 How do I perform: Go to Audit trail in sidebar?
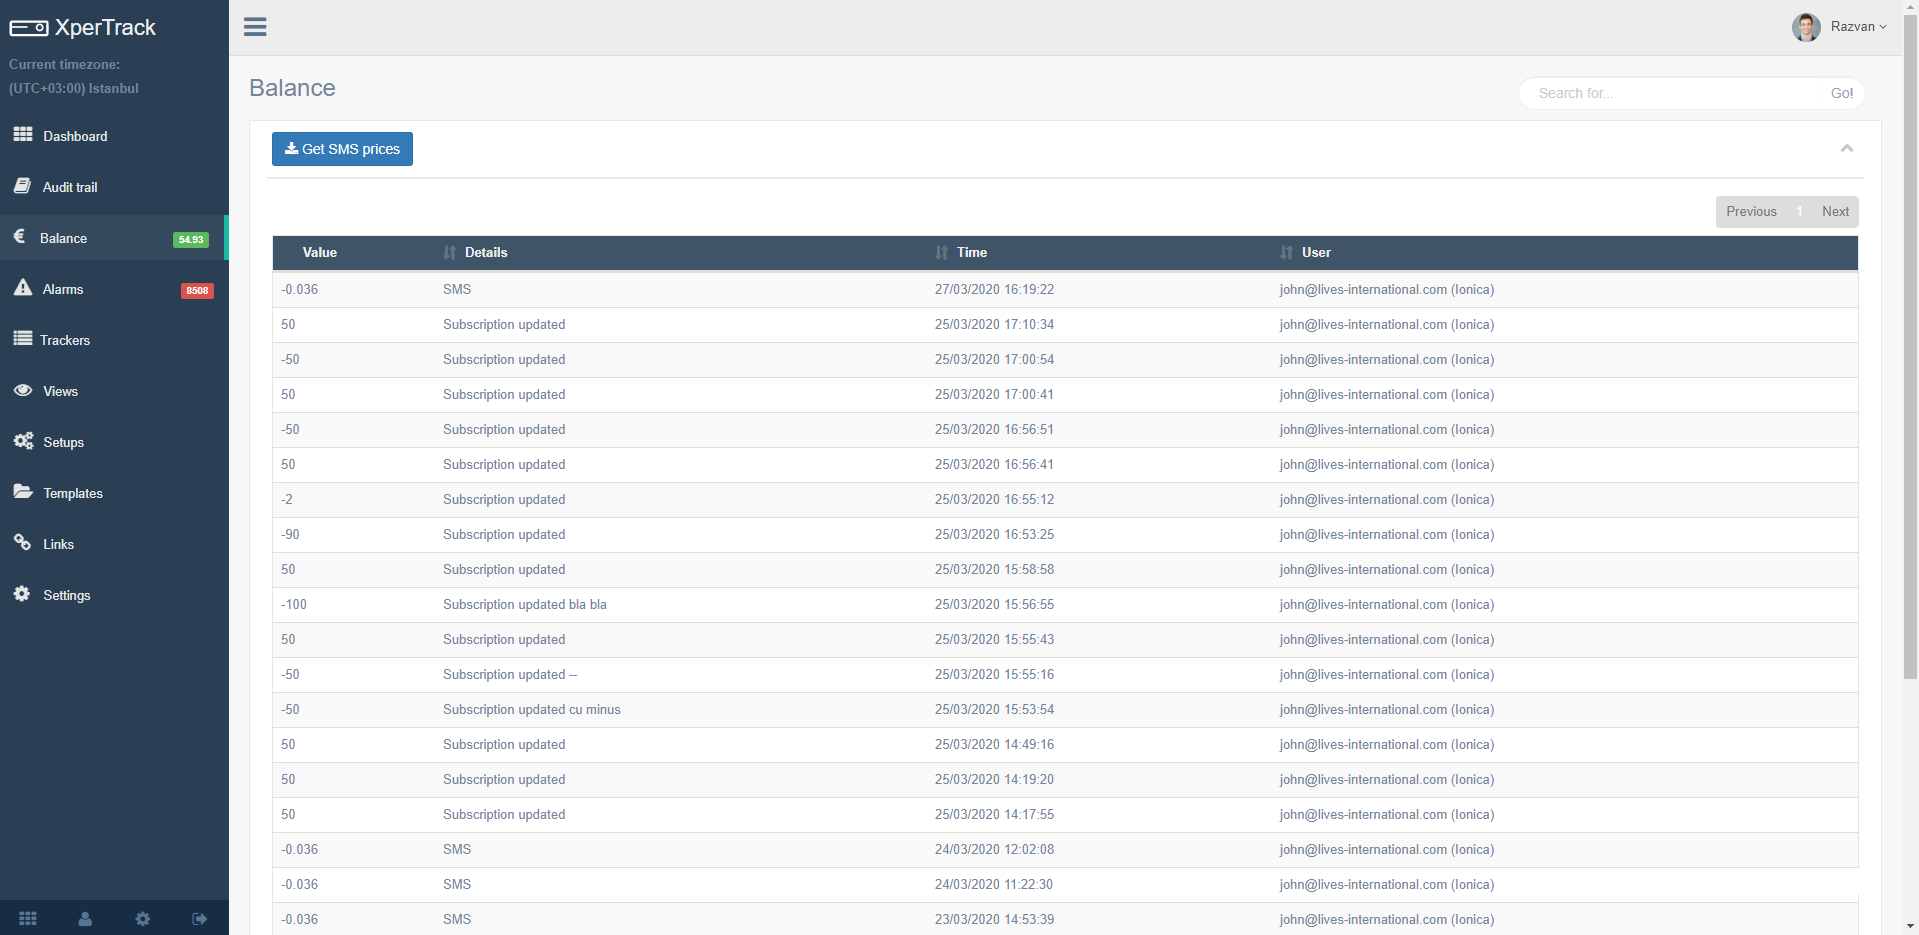coord(70,187)
